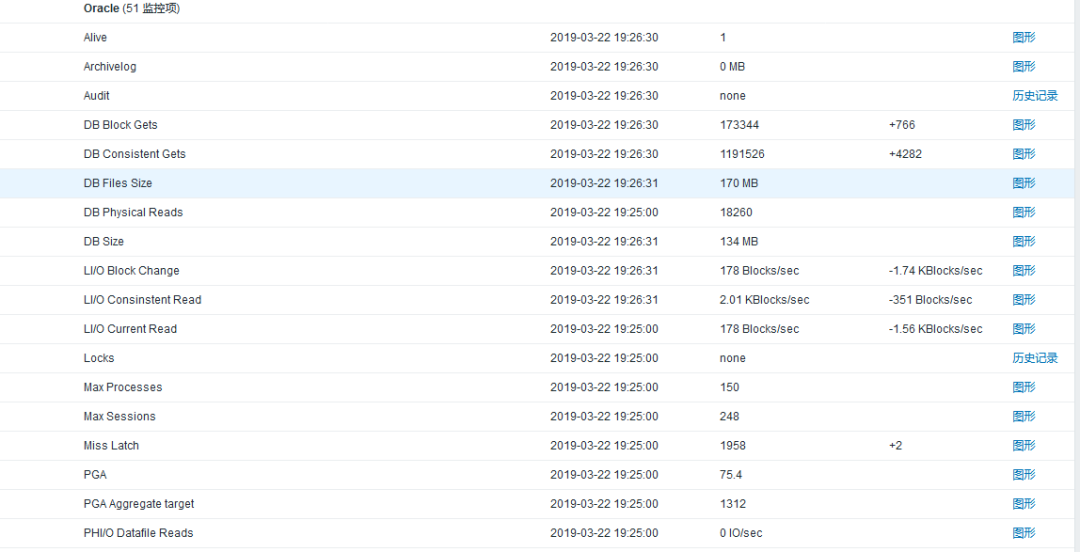Select the DB Files Size item name
The image size is (1080, 552).
[118, 183]
